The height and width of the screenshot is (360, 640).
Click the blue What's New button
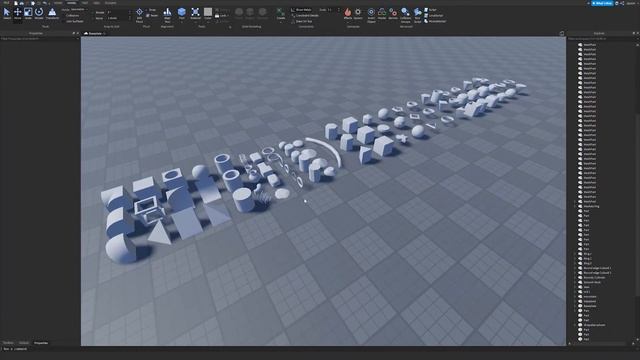click(603, 3)
